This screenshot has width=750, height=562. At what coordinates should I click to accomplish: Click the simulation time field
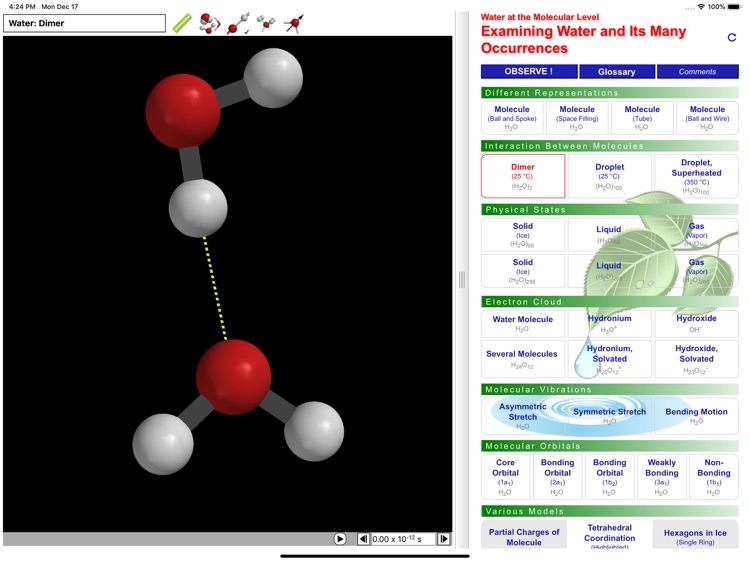[x=403, y=539]
